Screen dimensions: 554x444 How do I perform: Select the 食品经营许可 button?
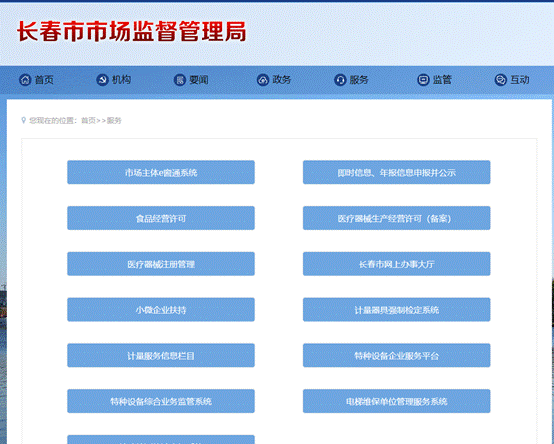pyautogui.click(x=161, y=218)
